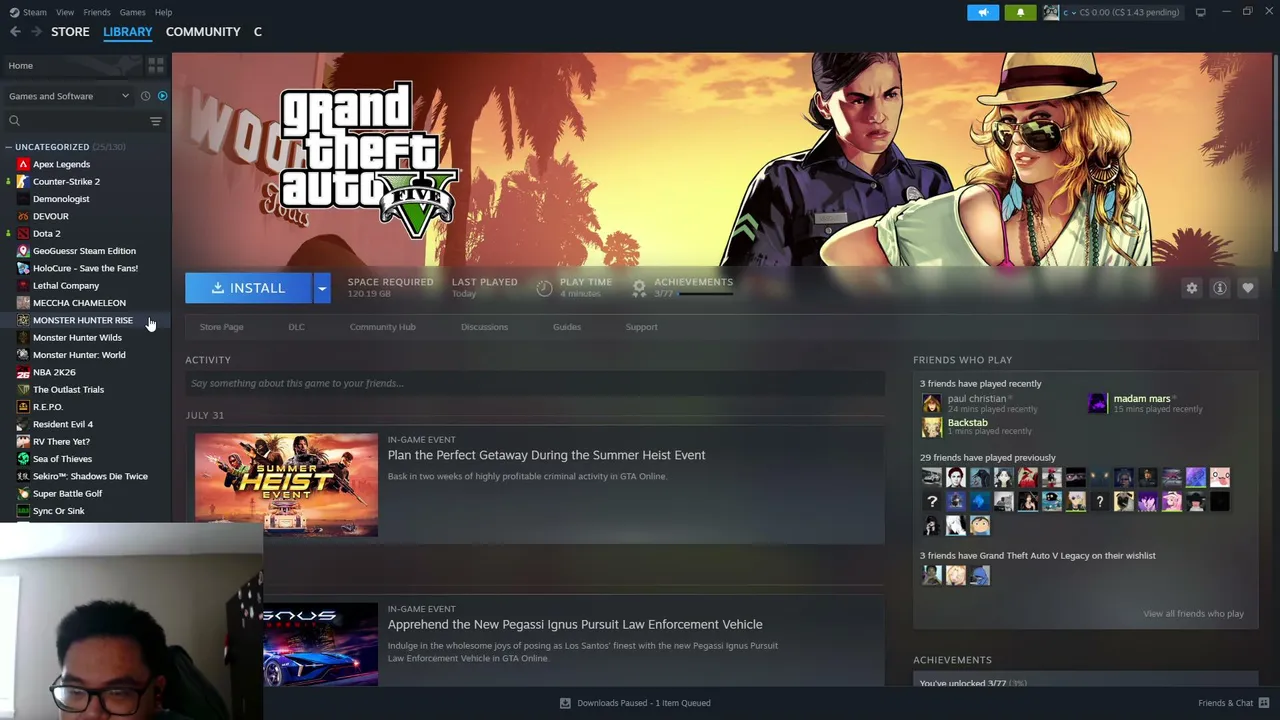1280x720 pixels.
Task: Open the account name dropdown arrow
Action: pyautogui.click(x=1074, y=12)
